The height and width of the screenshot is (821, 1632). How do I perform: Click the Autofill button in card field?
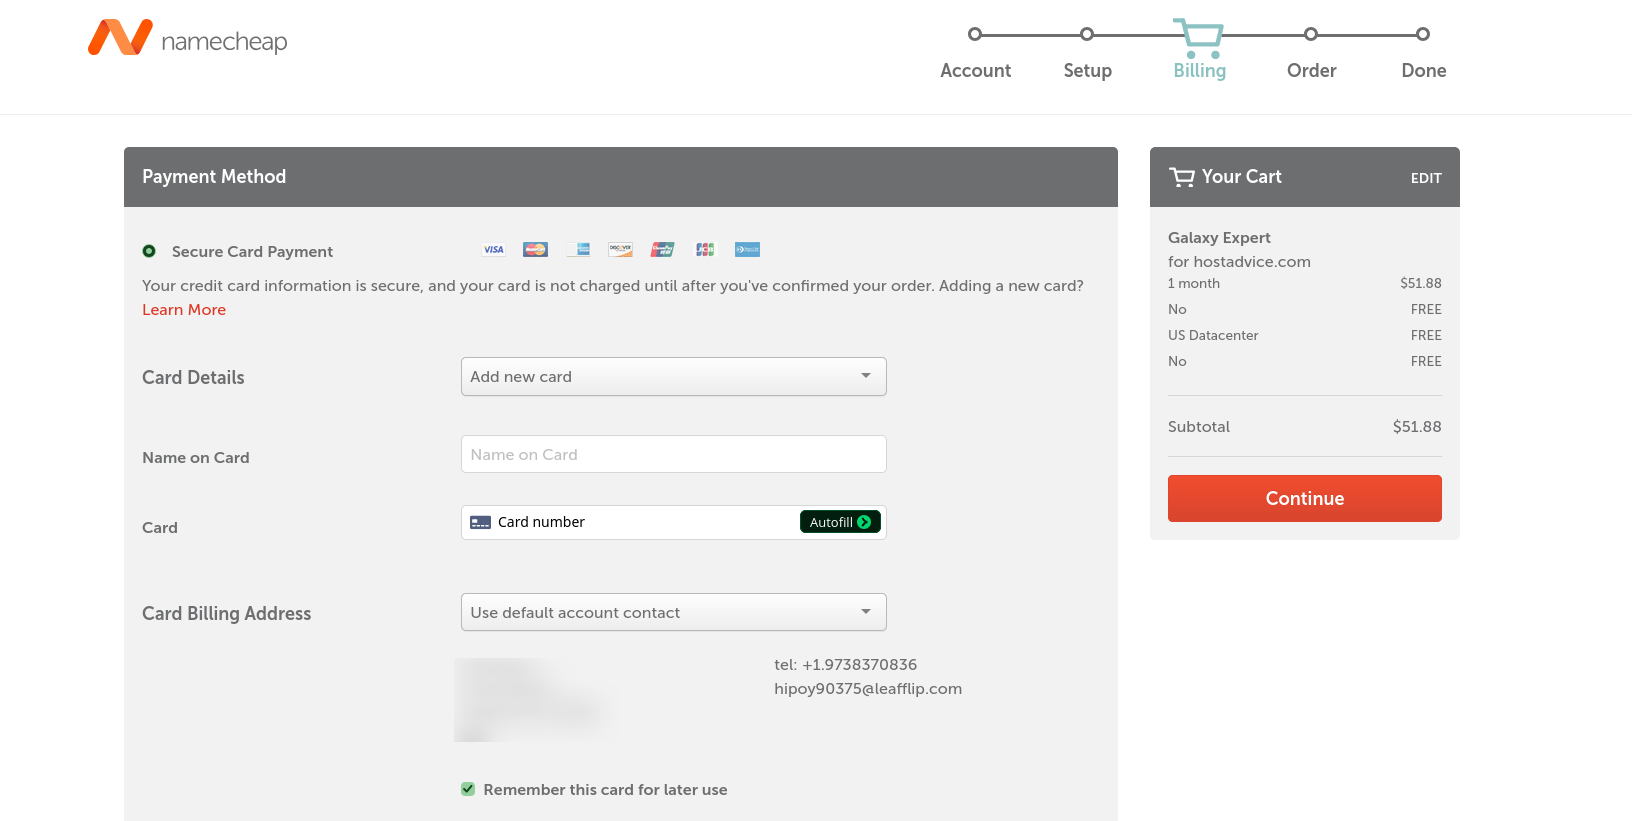click(840, 522)
